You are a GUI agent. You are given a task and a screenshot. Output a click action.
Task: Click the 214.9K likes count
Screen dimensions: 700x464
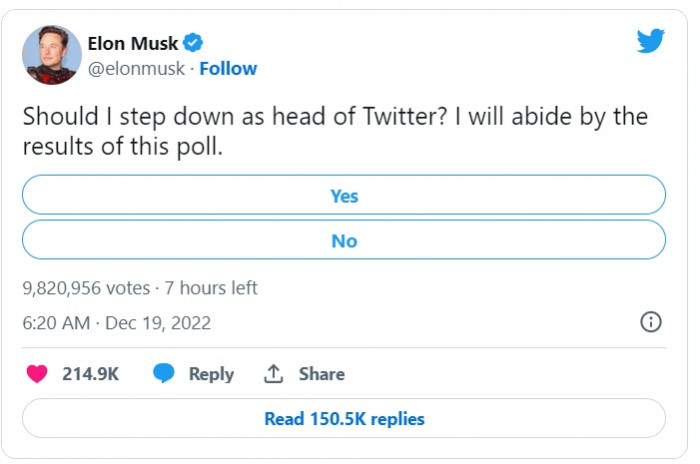point(91,374)
